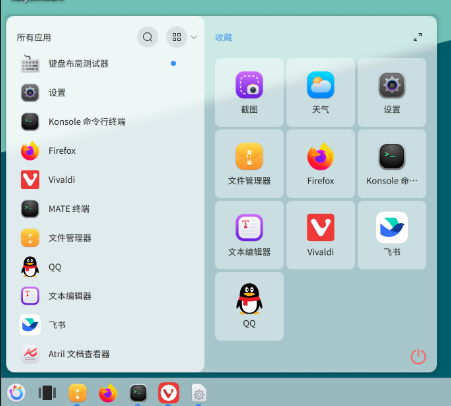Launch the Konsole tile in favorites
This screenshot has height=406, width=451.
(392, 164)
